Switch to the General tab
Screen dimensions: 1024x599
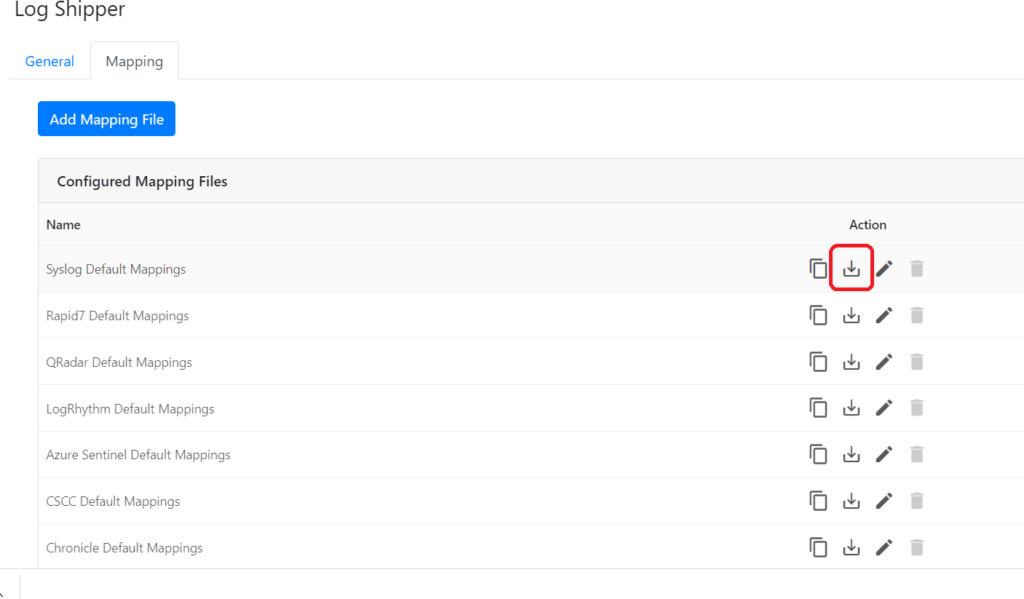pos(50,61)
